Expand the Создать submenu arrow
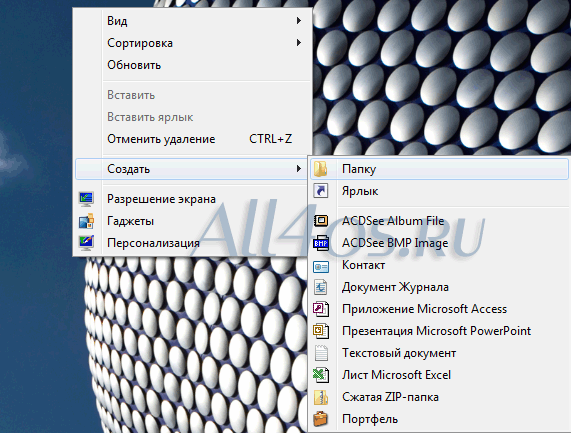This screenshot has width=571, height=433. click(299, 169)
